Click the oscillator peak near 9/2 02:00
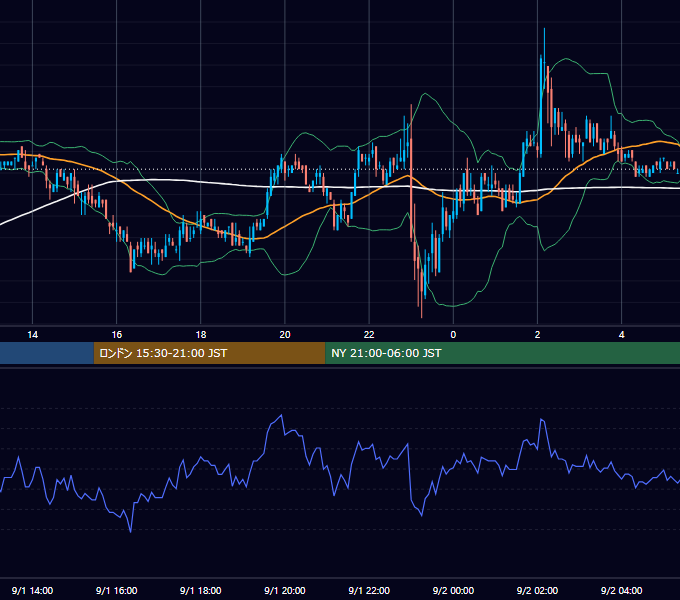 click(541, 419)
